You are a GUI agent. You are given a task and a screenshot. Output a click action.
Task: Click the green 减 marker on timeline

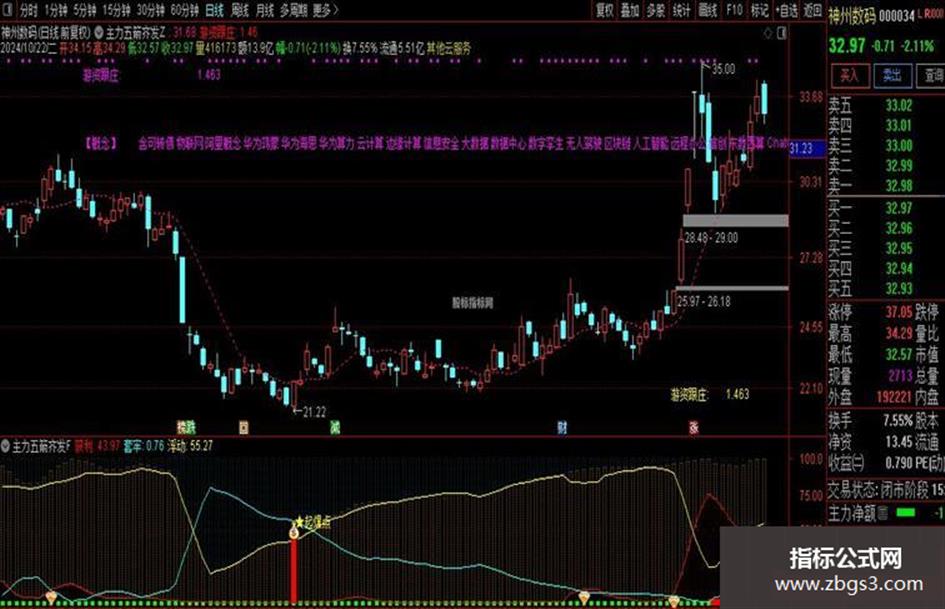click(x=335, y=428)
